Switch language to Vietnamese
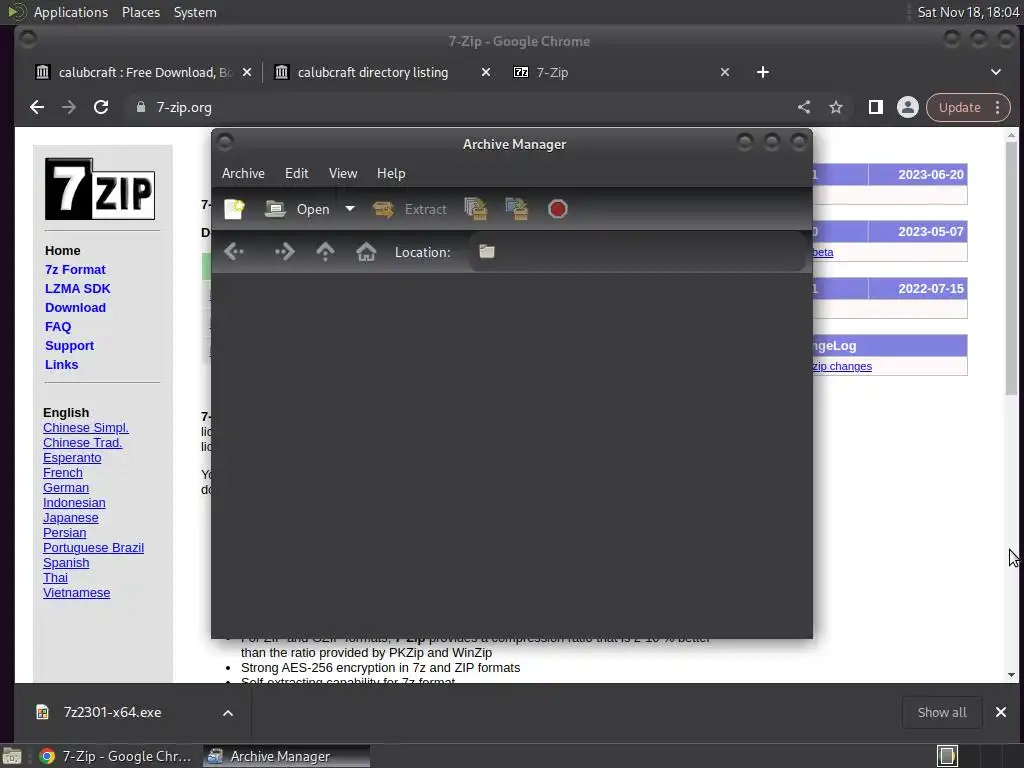Screen dimensions: 1024x768 (x=76, y=592)
